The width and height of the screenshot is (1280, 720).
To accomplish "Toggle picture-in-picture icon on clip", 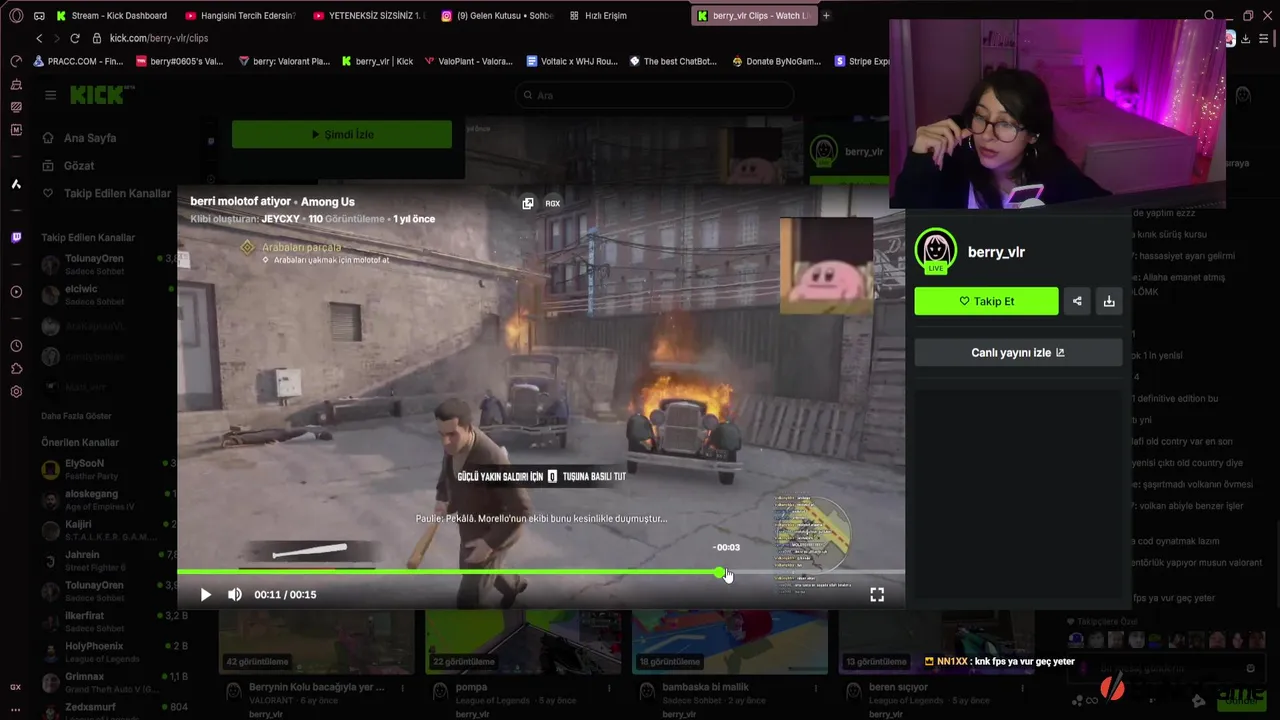I will click(528, 203).
